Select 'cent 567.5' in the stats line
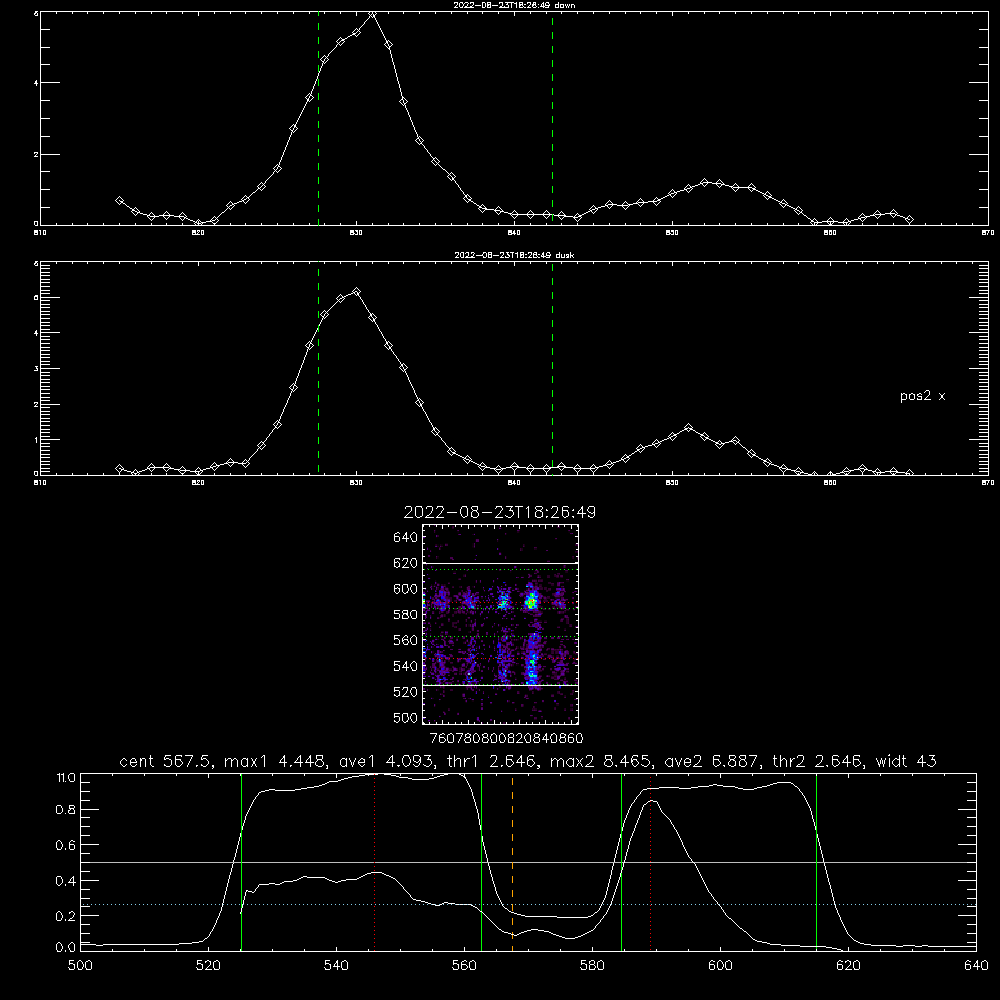 [165, 761]
